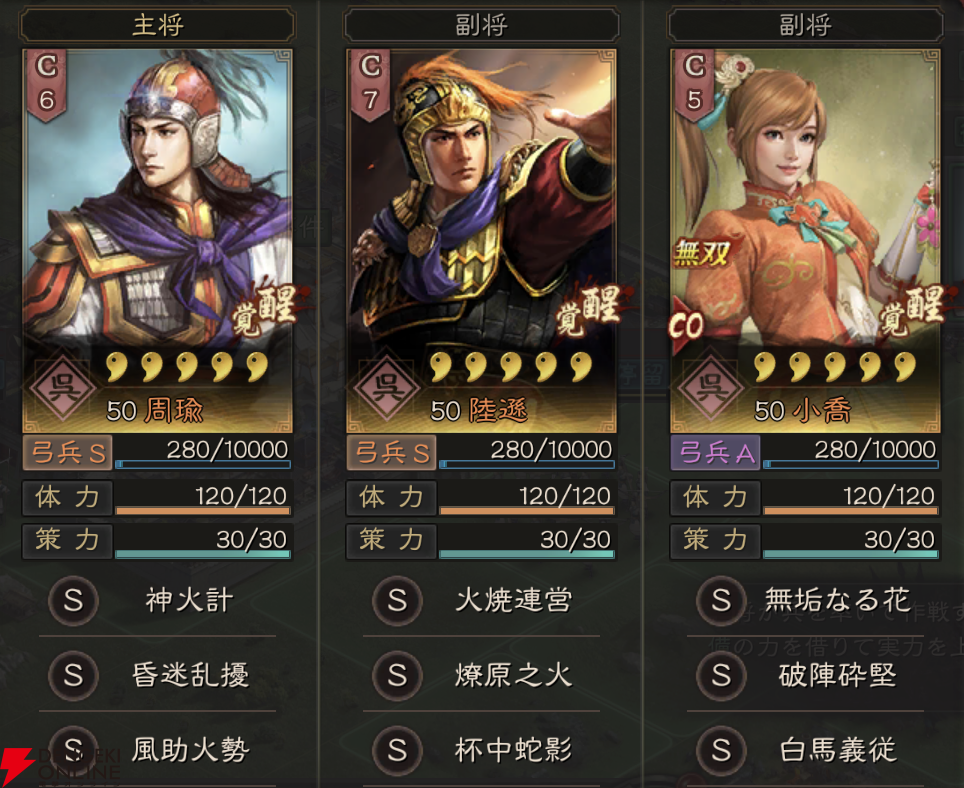Click the CO tag on 小喬's portrait
Image resolution: width=964 pixels, height=788 pixels.
[686, 326]
